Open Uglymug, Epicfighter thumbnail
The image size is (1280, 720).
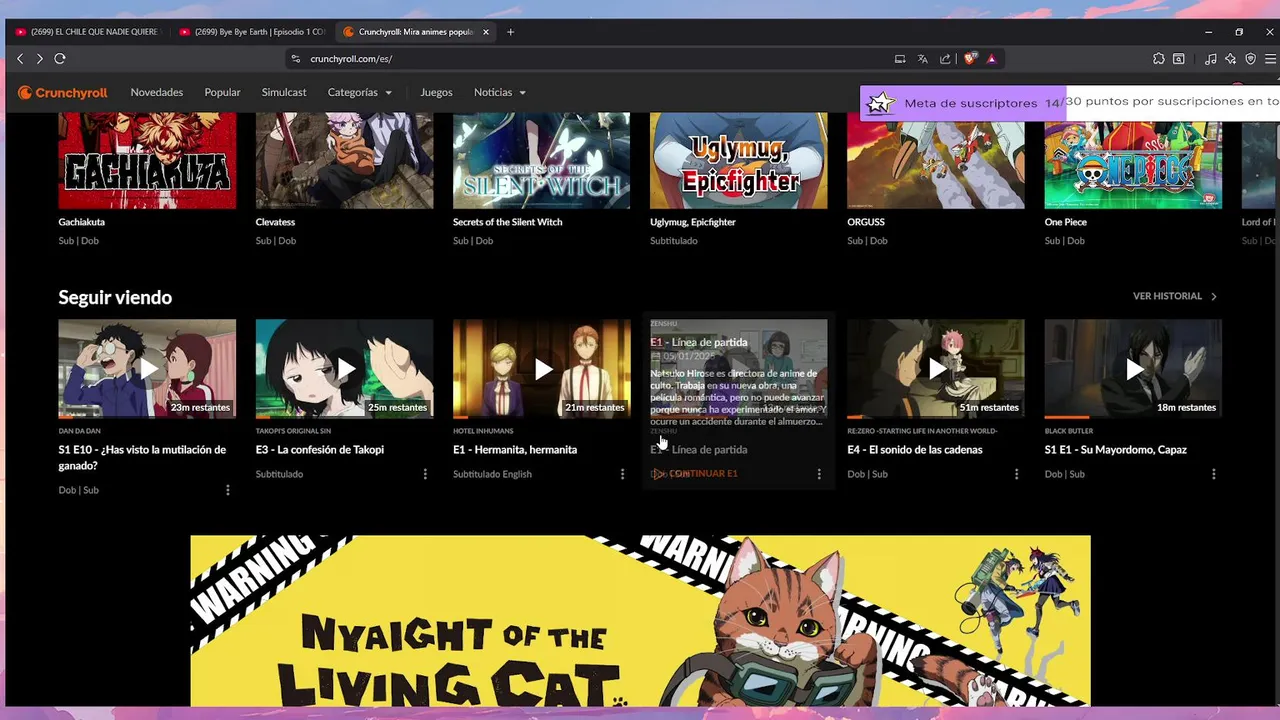tap(739, 160)
